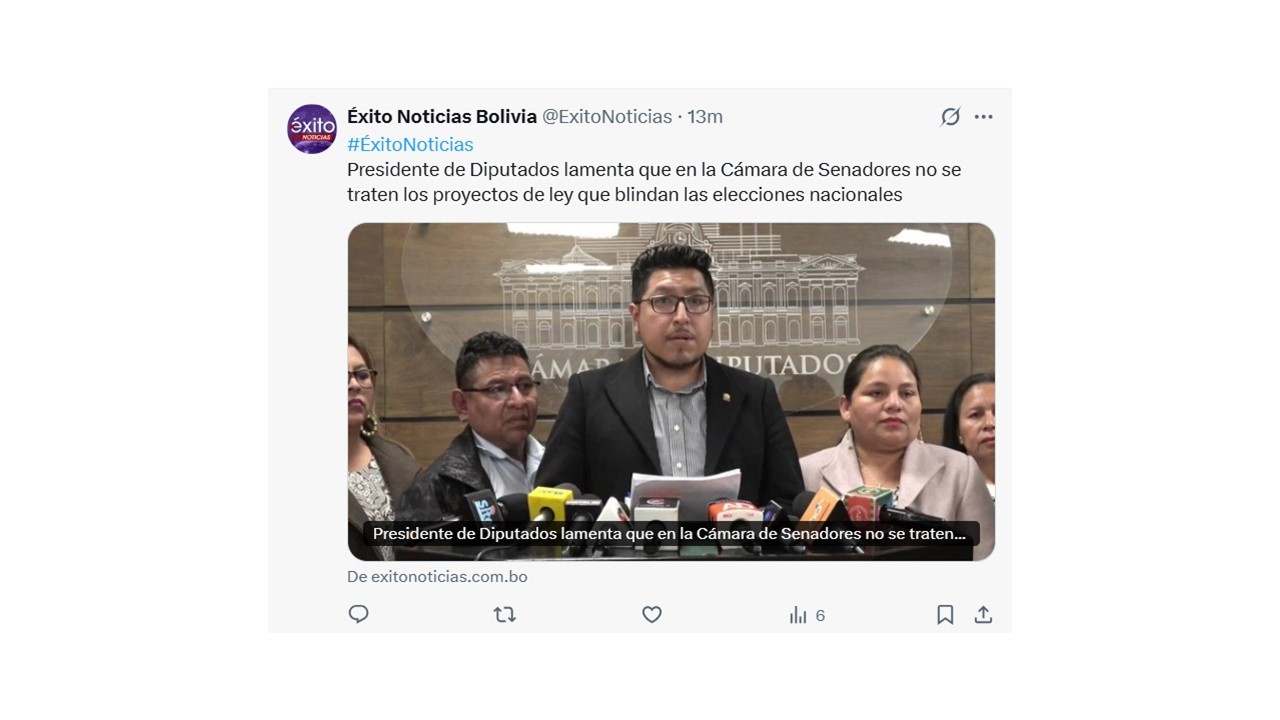
Task: Click the Cámara de Diputados emblem in the image
Action: [675, 312]
